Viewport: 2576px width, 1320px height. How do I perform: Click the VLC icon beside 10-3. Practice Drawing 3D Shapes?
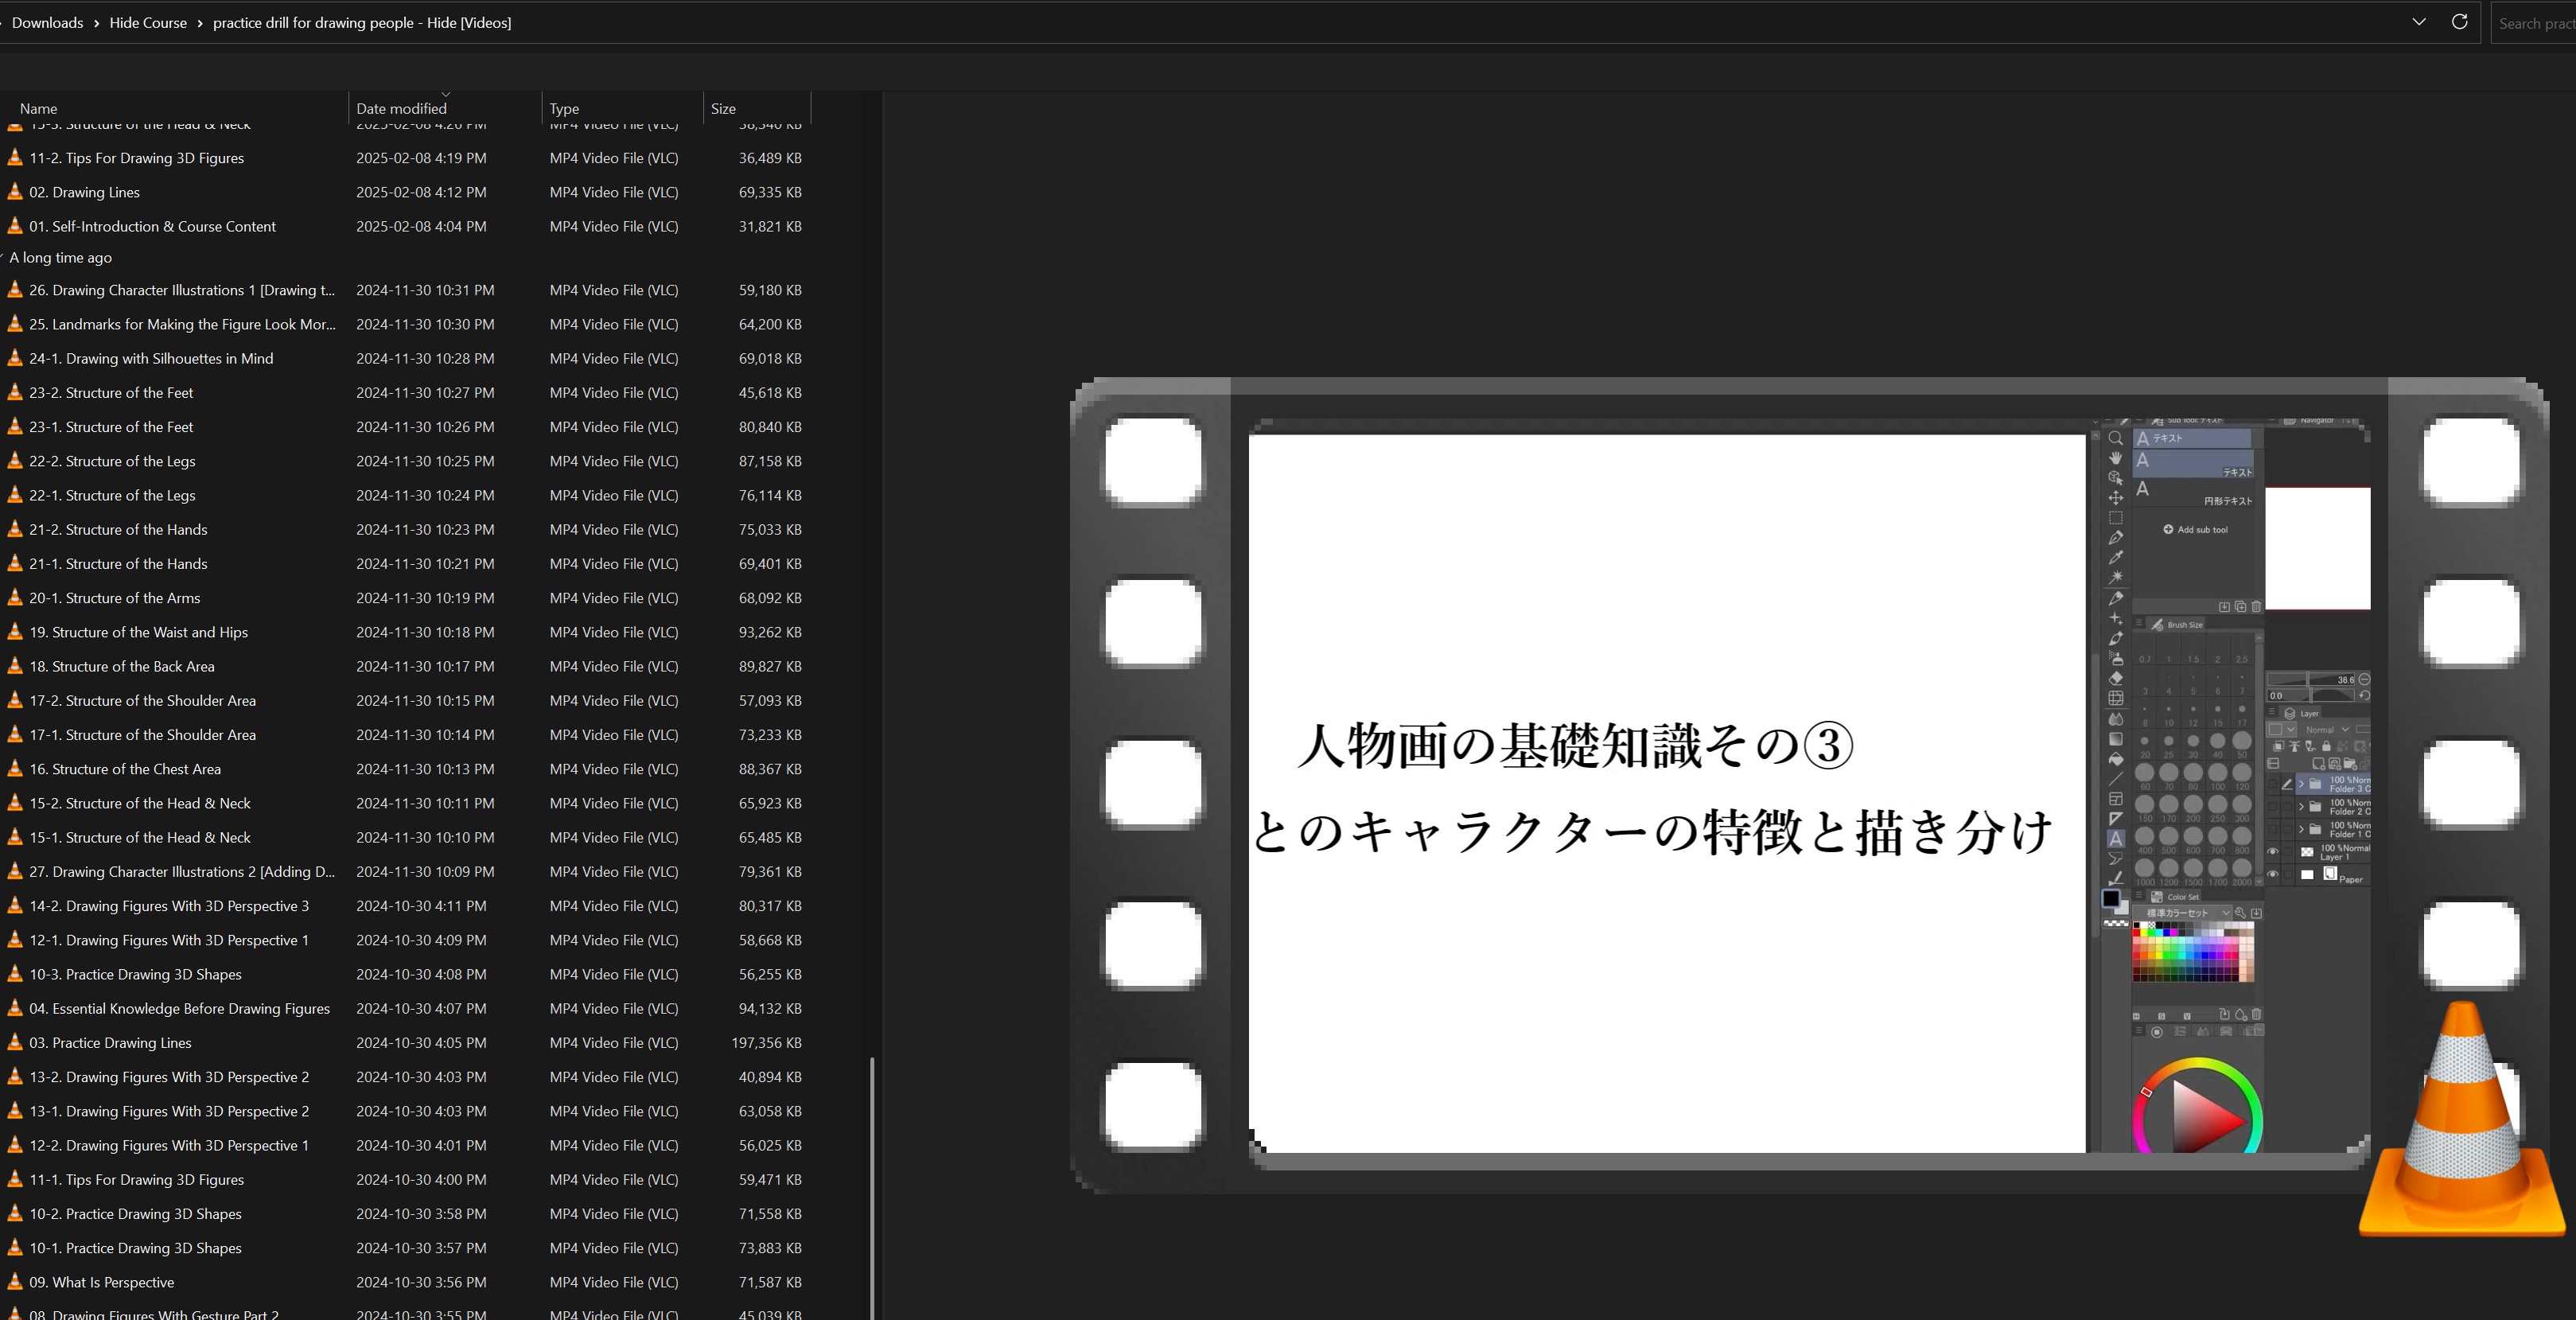15,973
